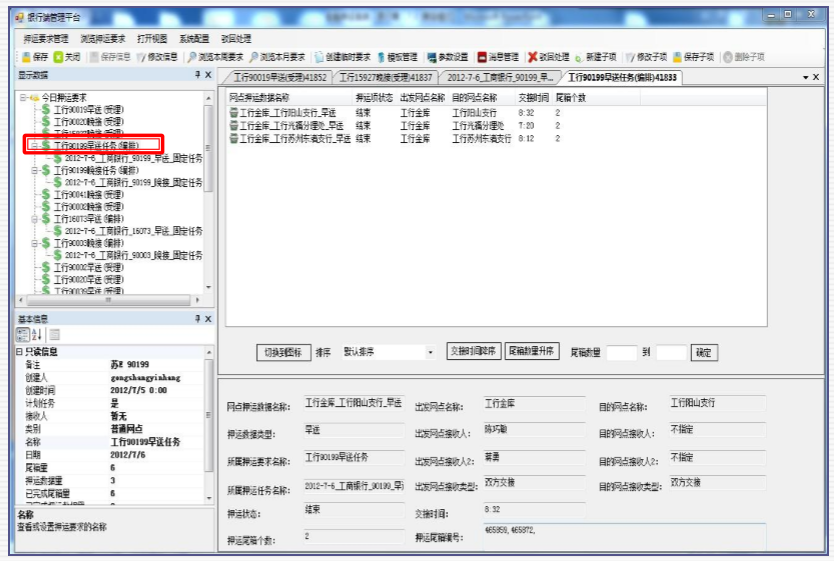Open the 浏览押运要求 menu
Screen dimensions: 834x561
pos(103,39)
